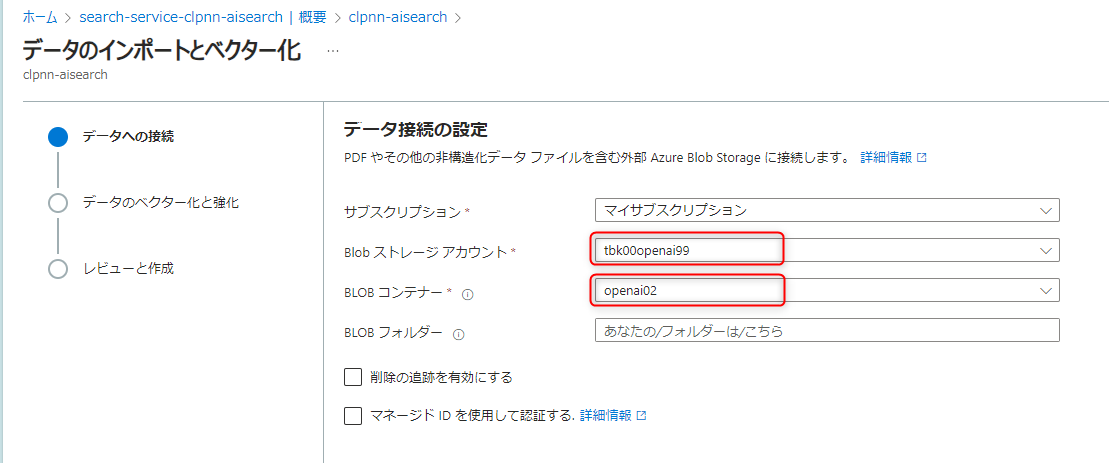Open the BLOB コンテナー dropdown
Image resolution: width=1109 pixels, height=463 pixels.
click(x=826, y=290)
